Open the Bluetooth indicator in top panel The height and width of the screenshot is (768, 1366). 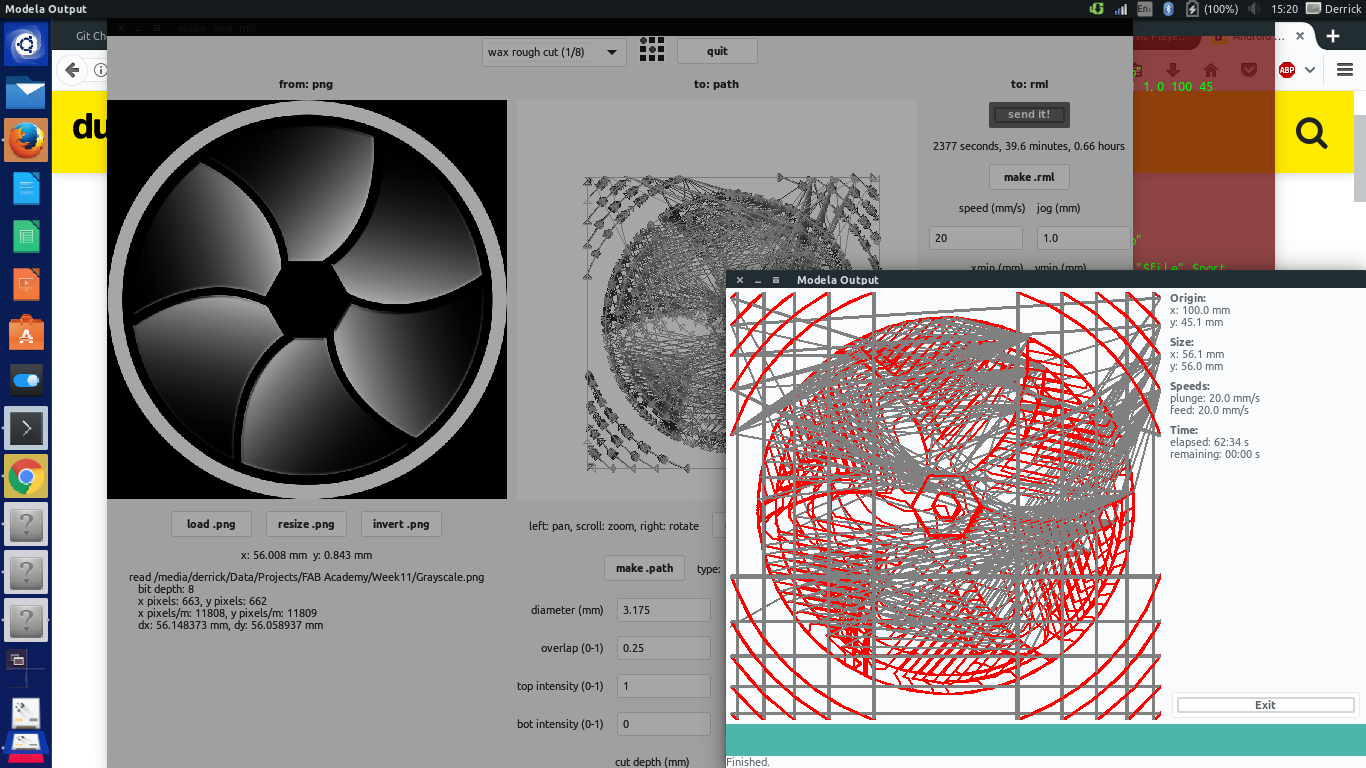tap(1167, 9)
